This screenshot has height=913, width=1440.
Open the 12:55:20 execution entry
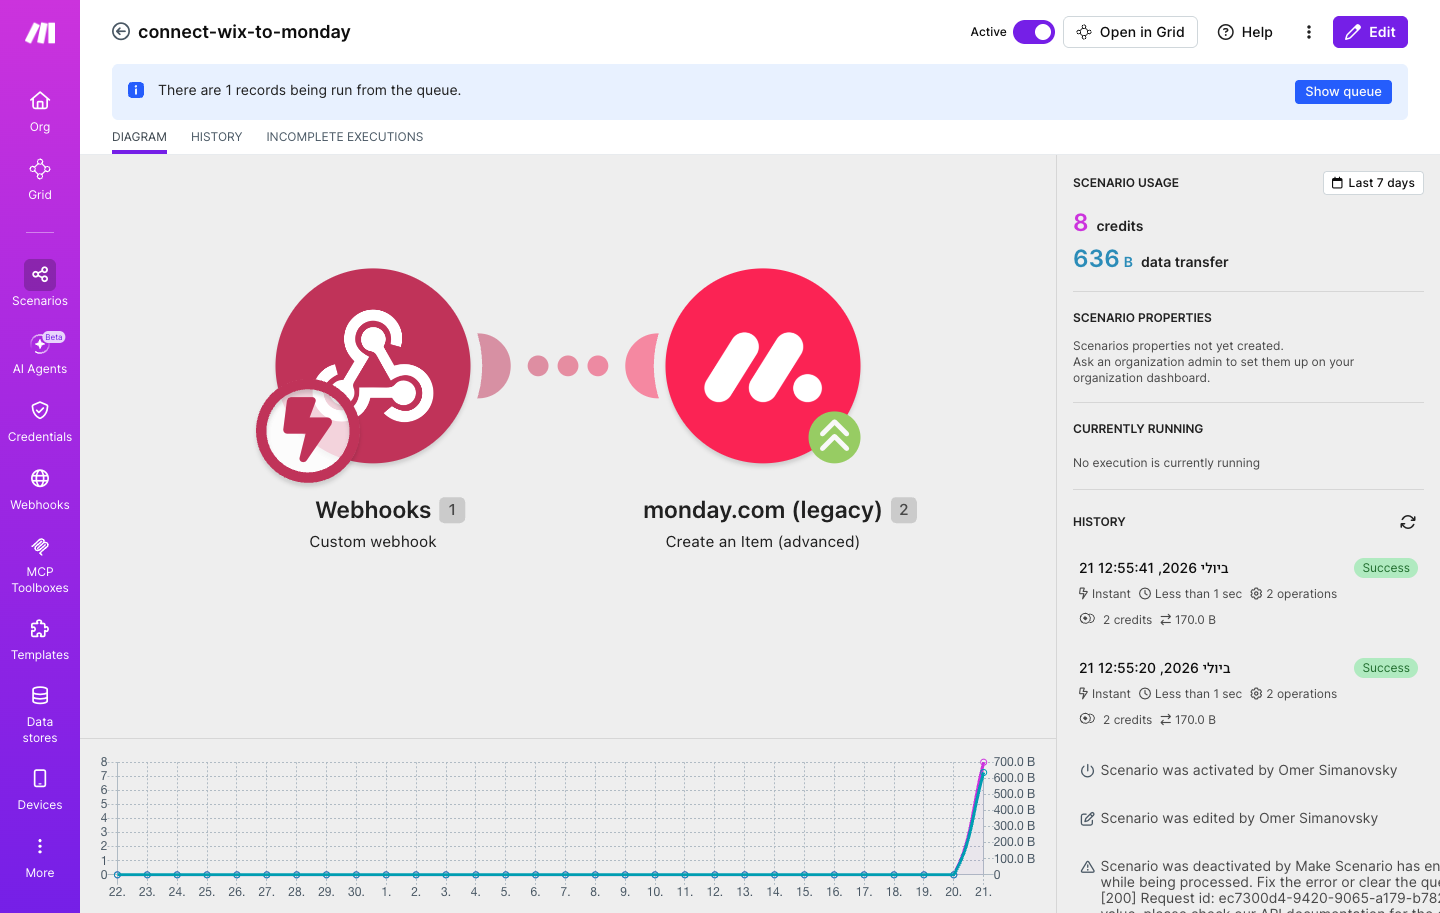(1248, 693)
